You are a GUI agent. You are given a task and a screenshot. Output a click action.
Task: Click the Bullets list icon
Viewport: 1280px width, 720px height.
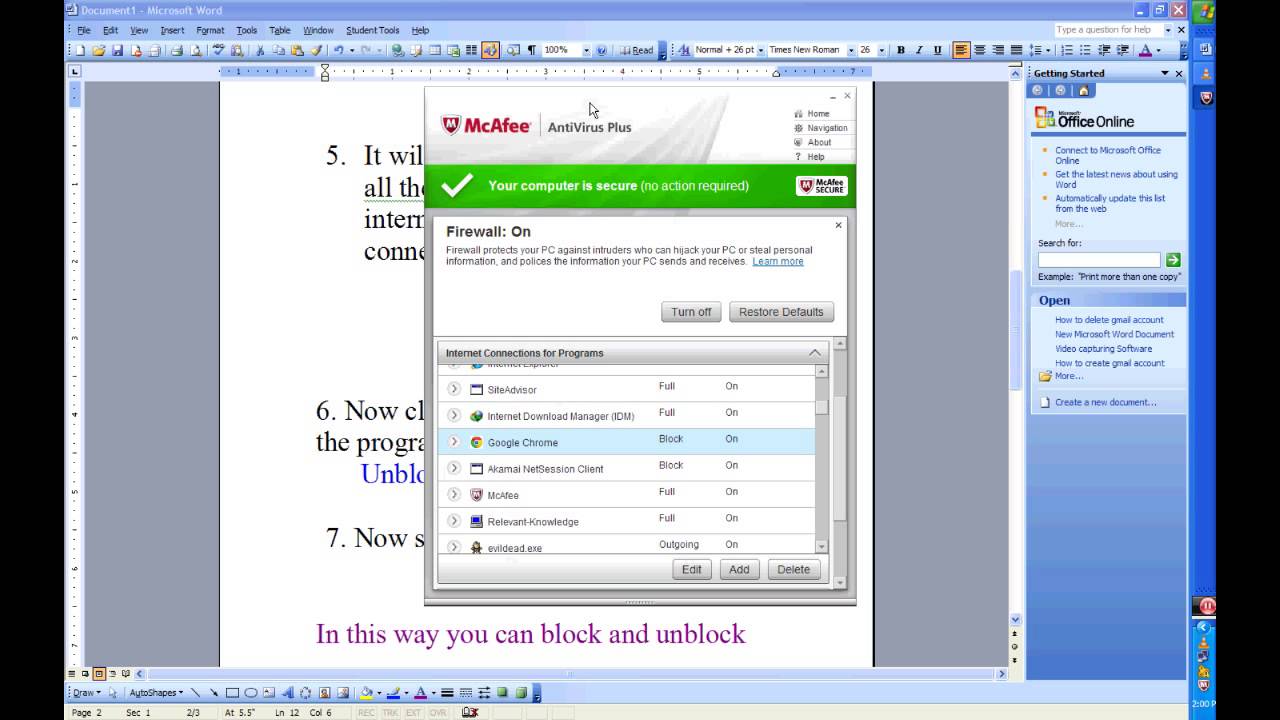[x=1085, y=50]
